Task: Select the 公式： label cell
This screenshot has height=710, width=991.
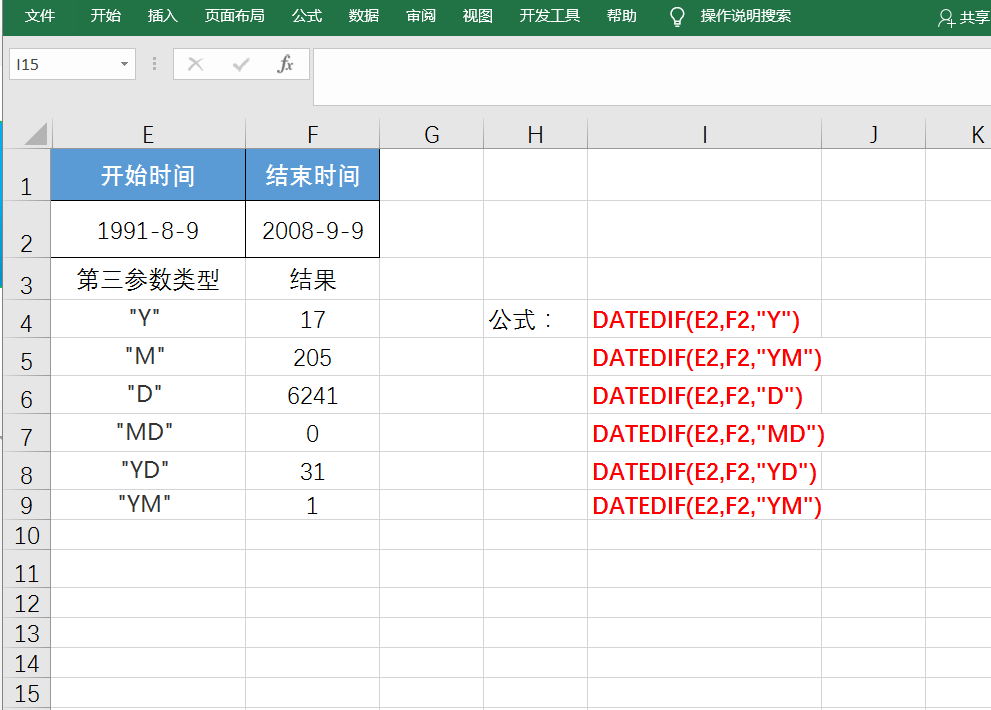Action: [x=535, y=319]
